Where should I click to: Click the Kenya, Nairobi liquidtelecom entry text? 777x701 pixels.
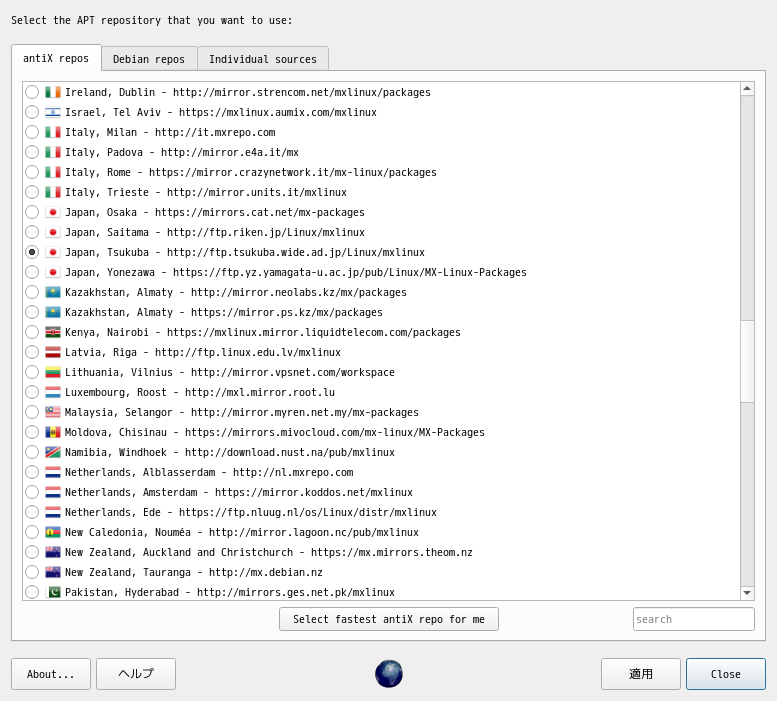[x=263, y=332]
